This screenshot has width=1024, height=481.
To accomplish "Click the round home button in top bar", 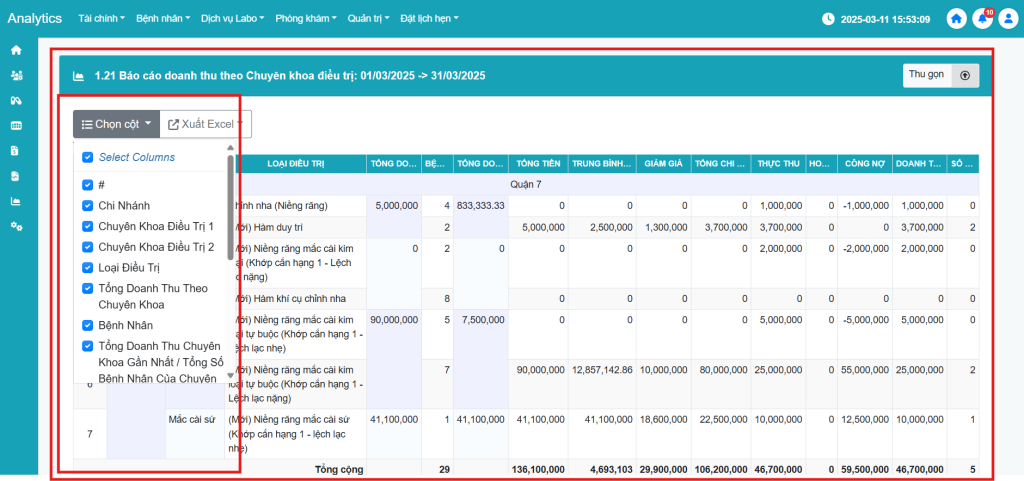I will tap(957, 19).
